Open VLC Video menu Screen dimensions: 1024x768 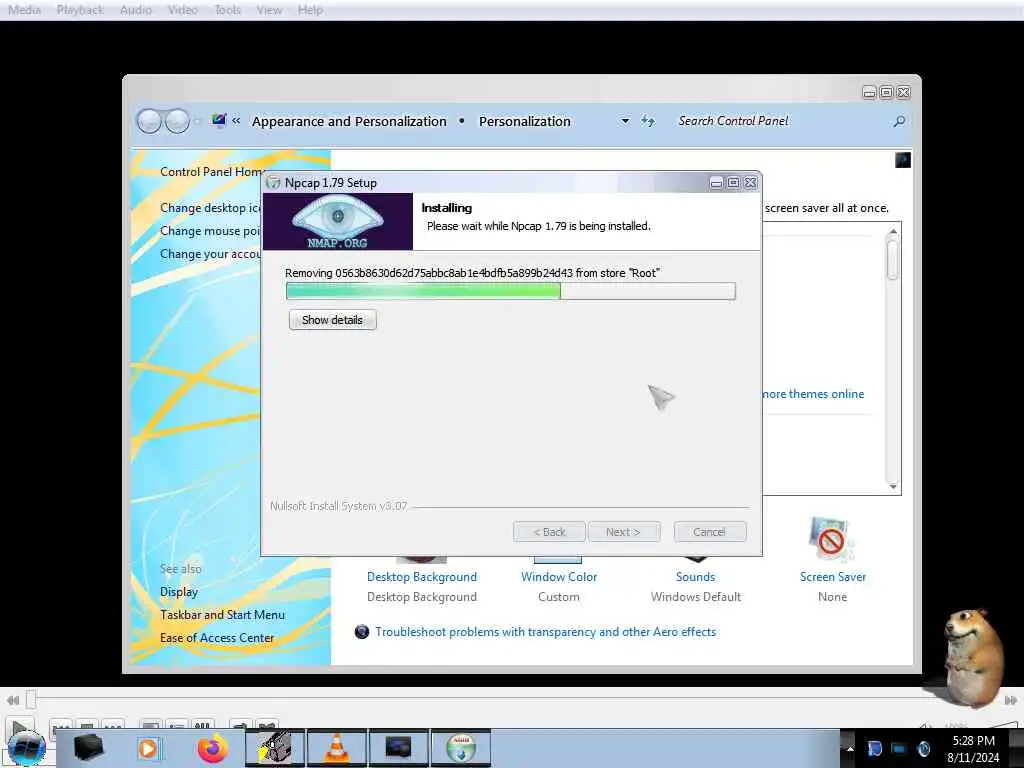[x=183, y=10]
